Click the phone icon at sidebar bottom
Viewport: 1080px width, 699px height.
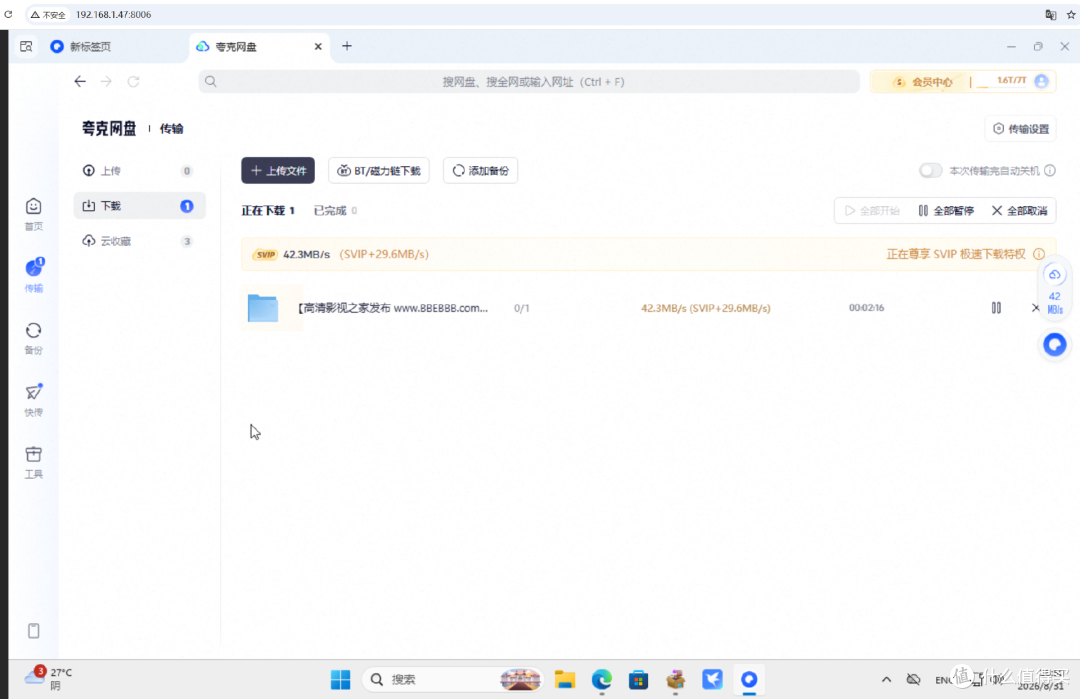point(33,631)
